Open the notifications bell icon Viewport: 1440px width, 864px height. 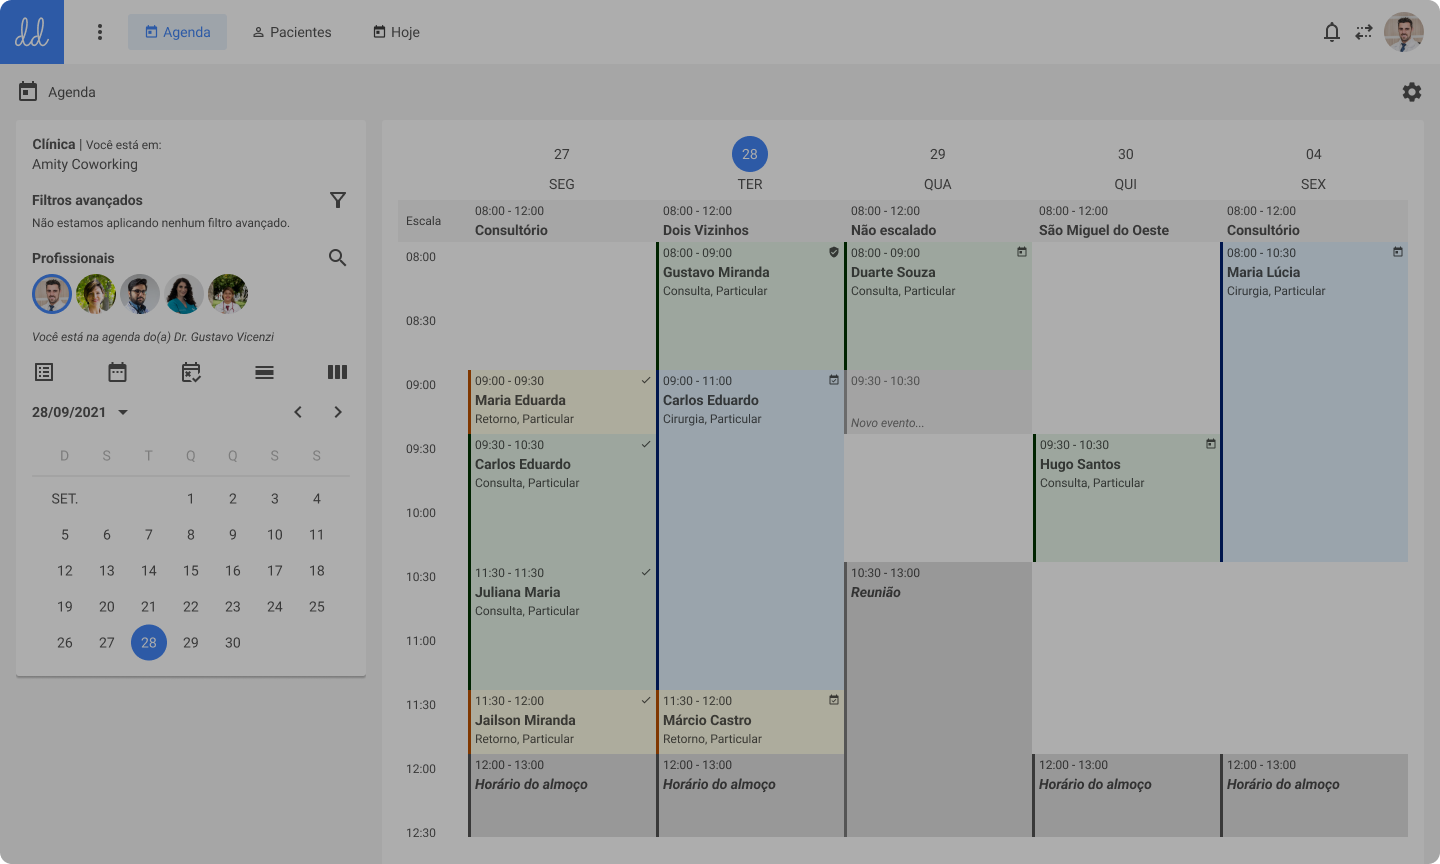1332,32
